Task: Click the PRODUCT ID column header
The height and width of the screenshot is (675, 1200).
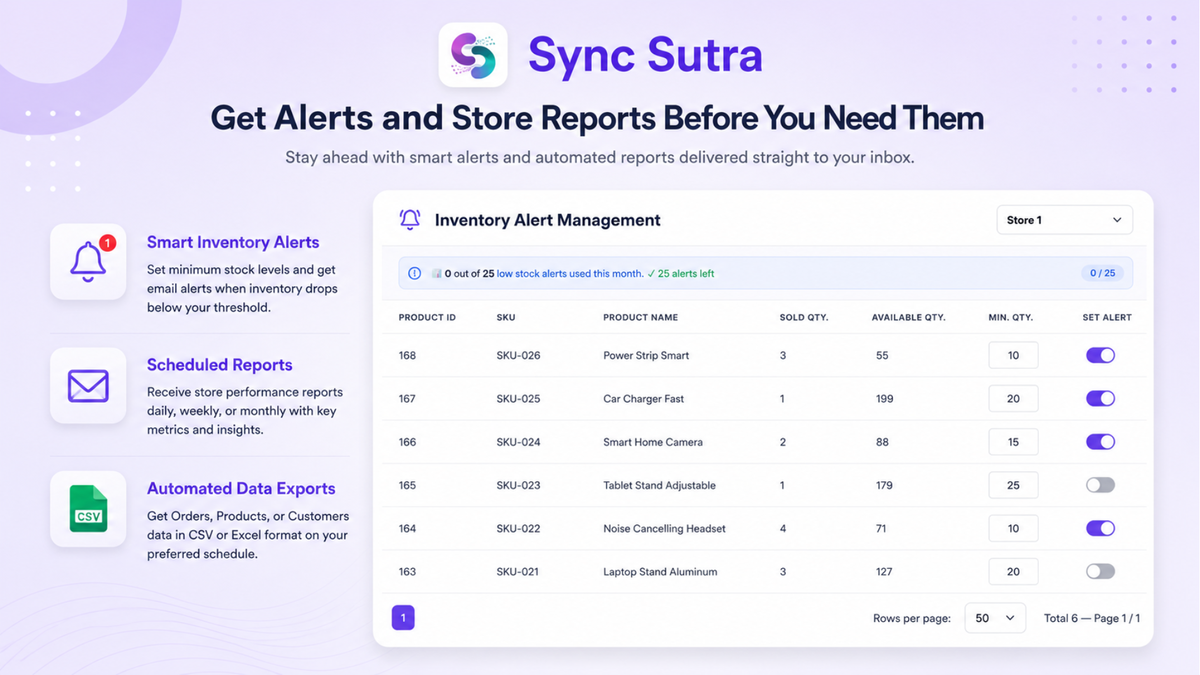Action: tap(427, 317)
